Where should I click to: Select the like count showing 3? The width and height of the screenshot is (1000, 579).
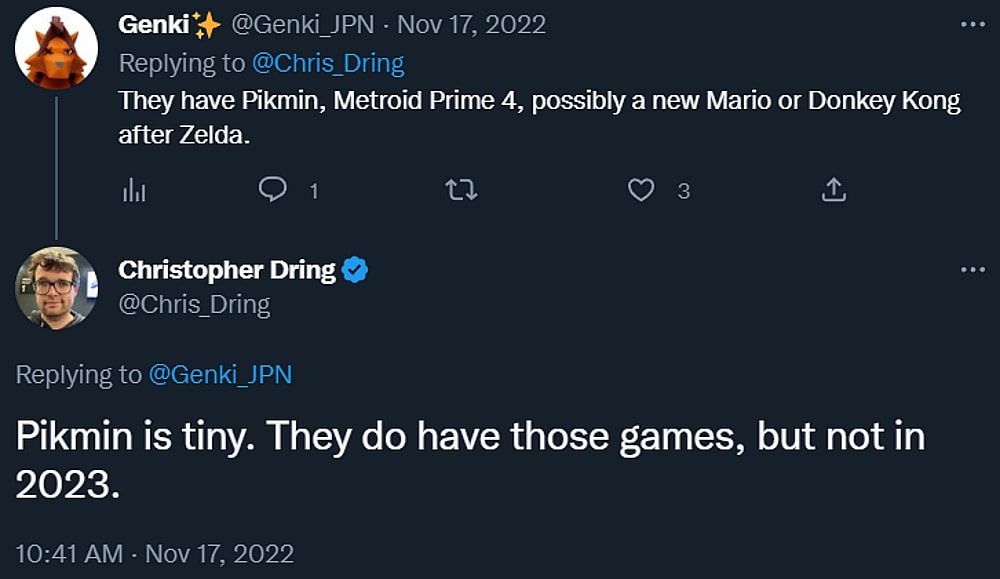click(682, 192)
